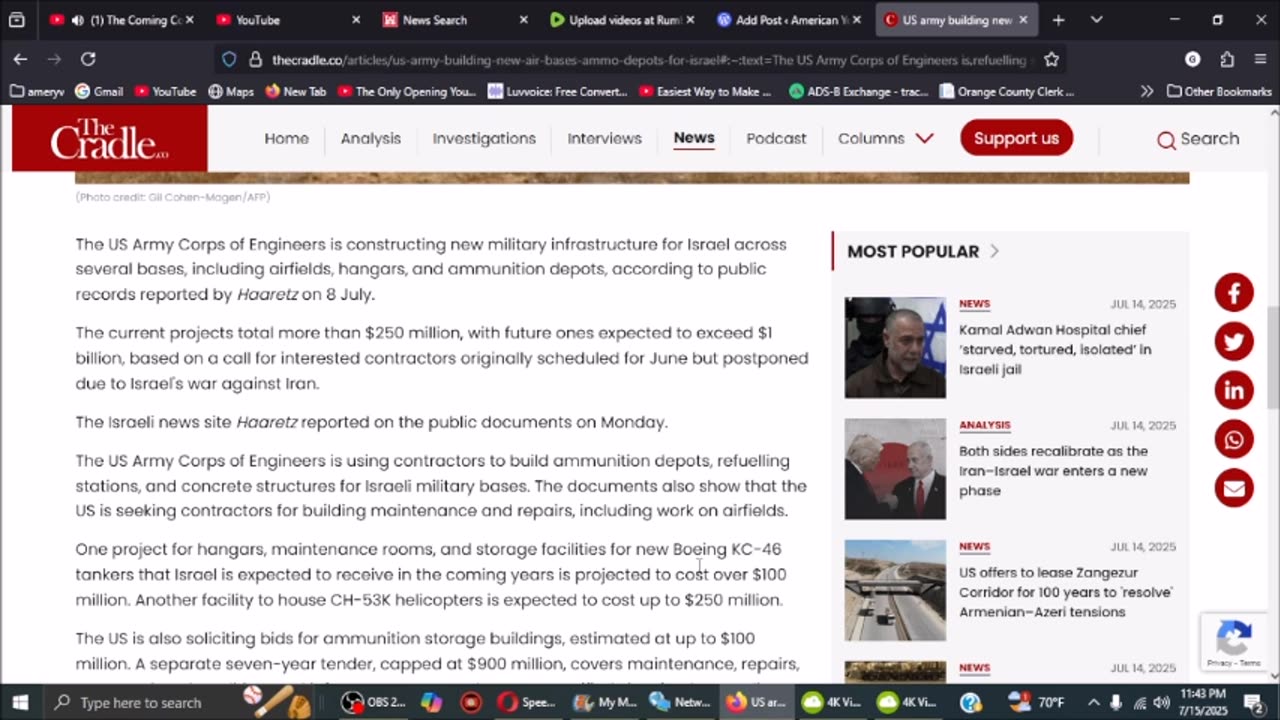This screenshot has width=1280, height=720.
Task: Open the Copilot icon on the taskbar
Action: 431,702
